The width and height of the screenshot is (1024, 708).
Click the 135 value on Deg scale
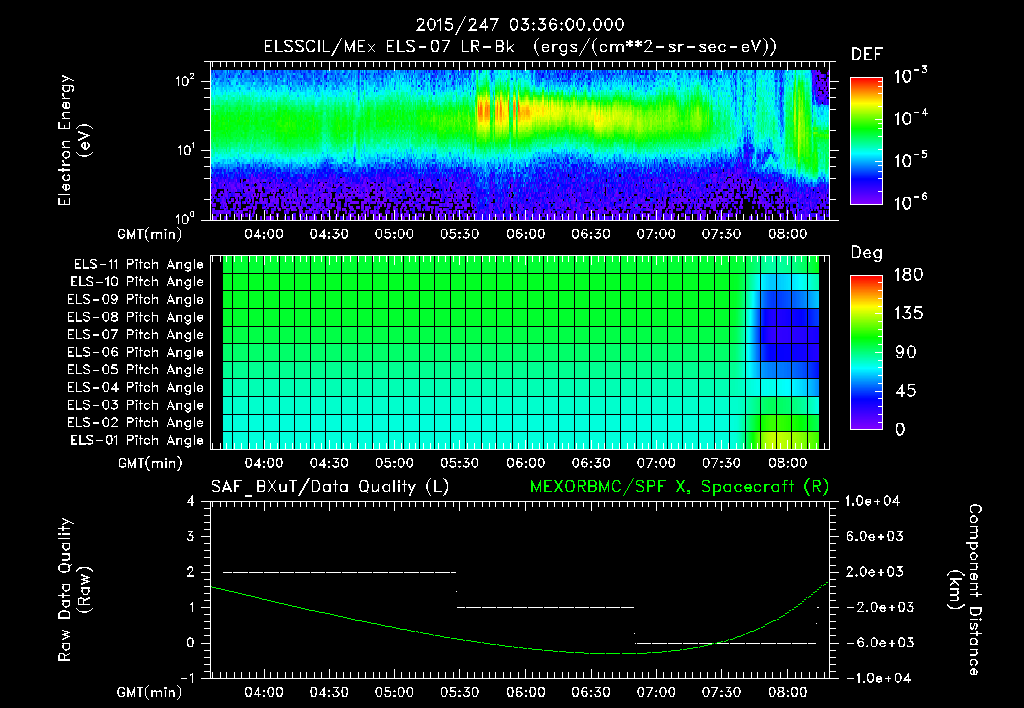[x=908, y=314]
